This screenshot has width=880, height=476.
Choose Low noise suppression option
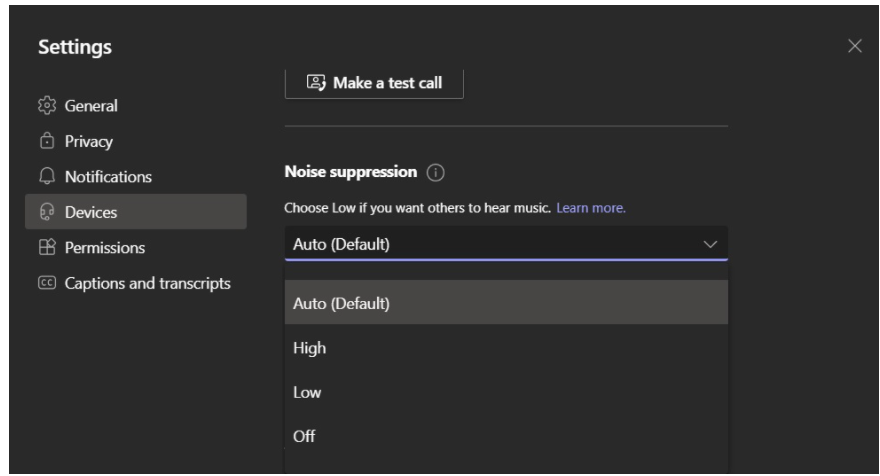tap(506, 392)
